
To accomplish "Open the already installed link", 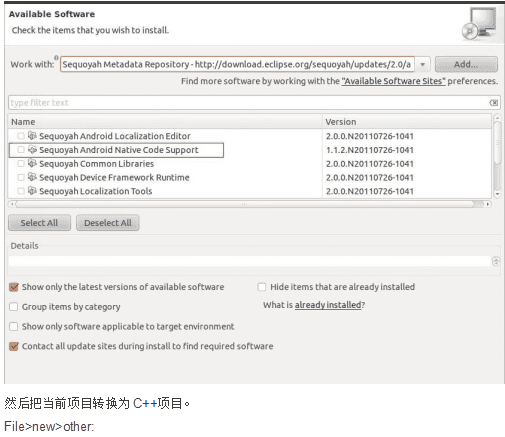I will pyautogui.click(x=328, y=305).
